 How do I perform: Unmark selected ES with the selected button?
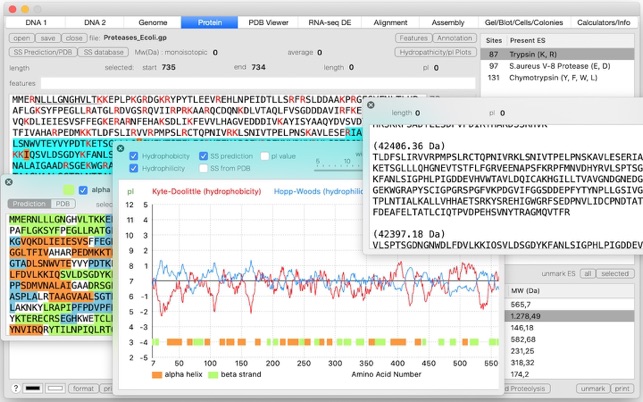(615, 274)
